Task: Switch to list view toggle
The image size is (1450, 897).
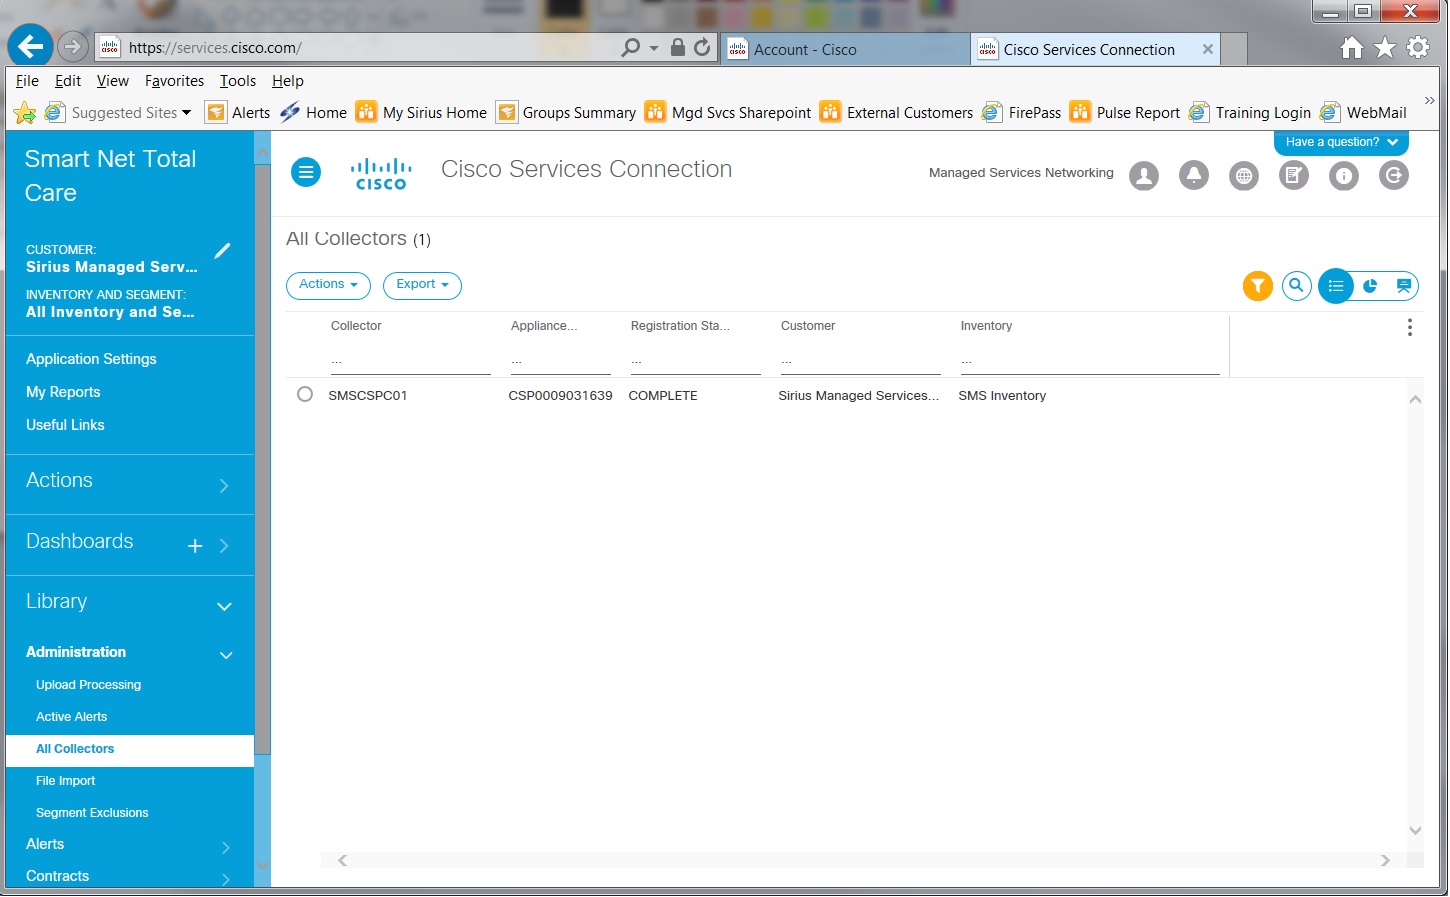Action: (x=1336, y=286)
